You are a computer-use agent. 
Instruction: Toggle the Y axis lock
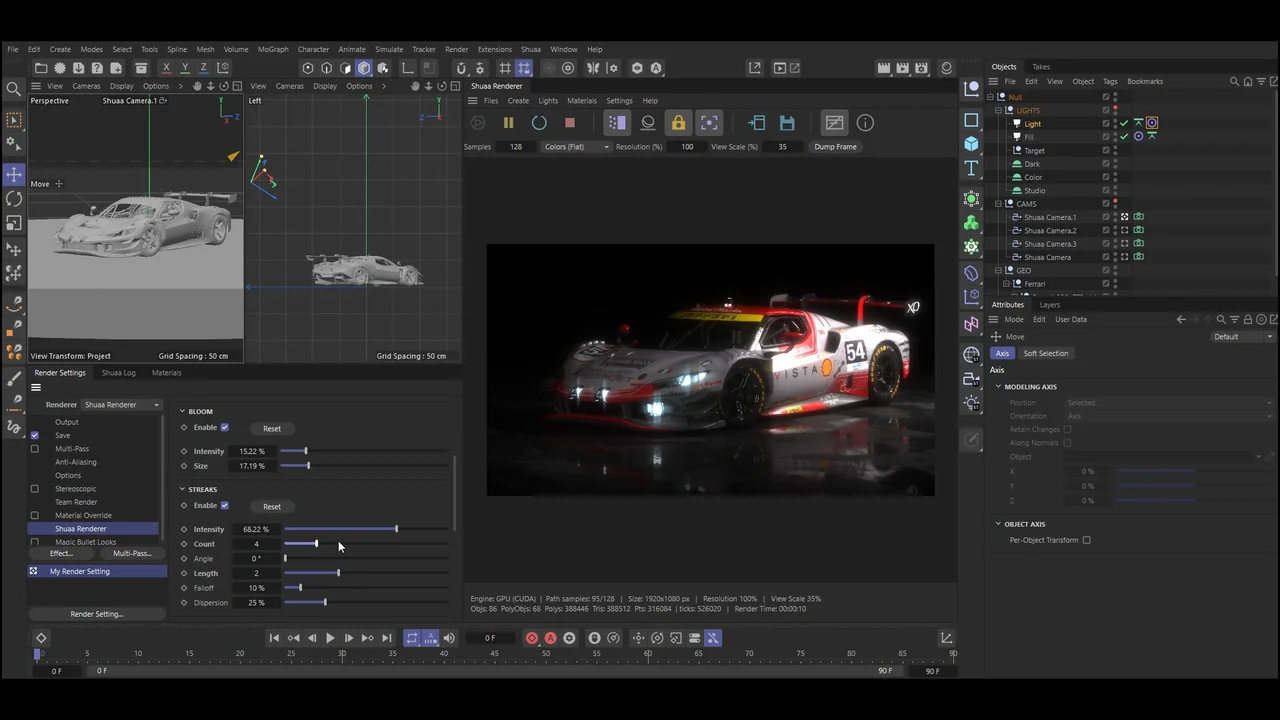[x=185, y=68]
